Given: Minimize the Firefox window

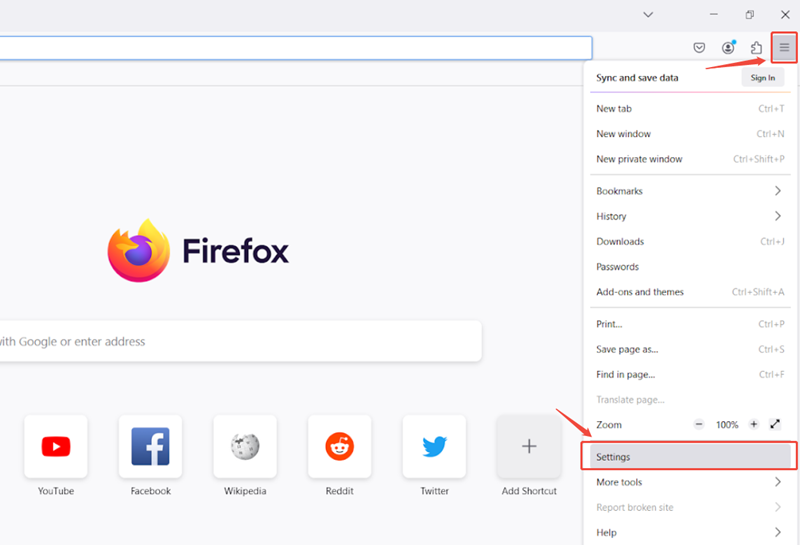Looking at the screenshot, I should pos(714,14).
